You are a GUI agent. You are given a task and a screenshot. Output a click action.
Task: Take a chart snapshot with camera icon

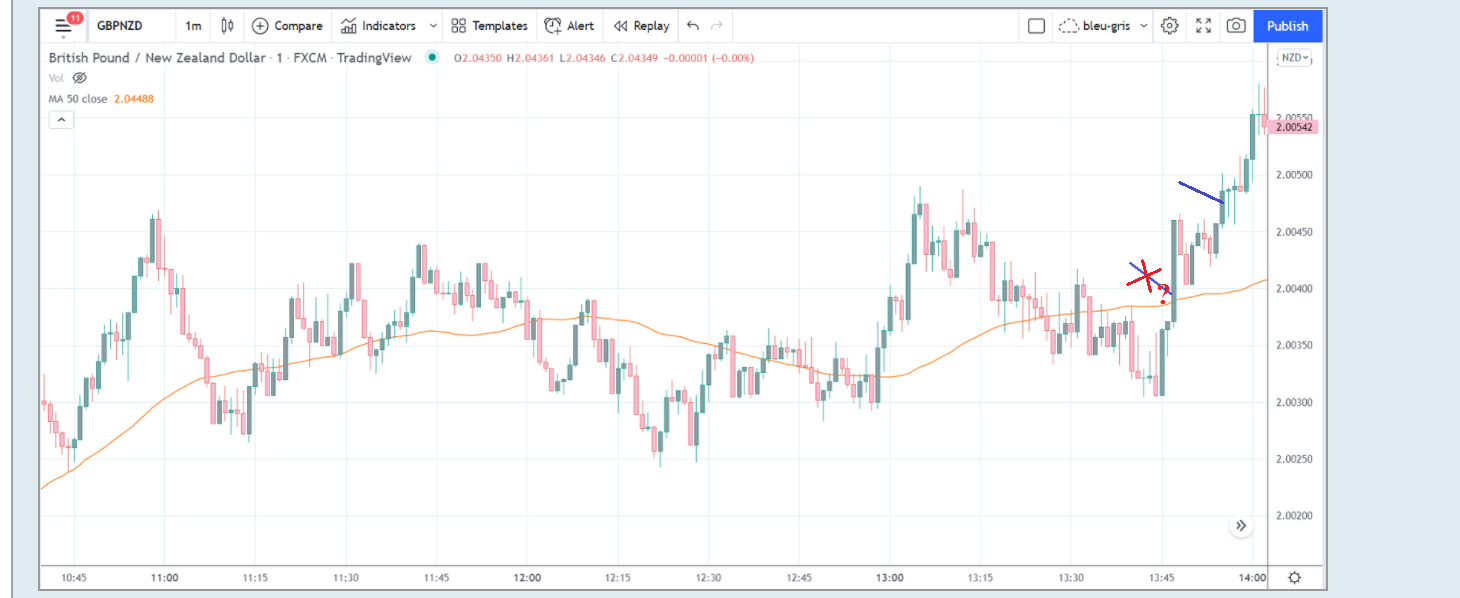pyautogui.click(x=1236, y=26)
